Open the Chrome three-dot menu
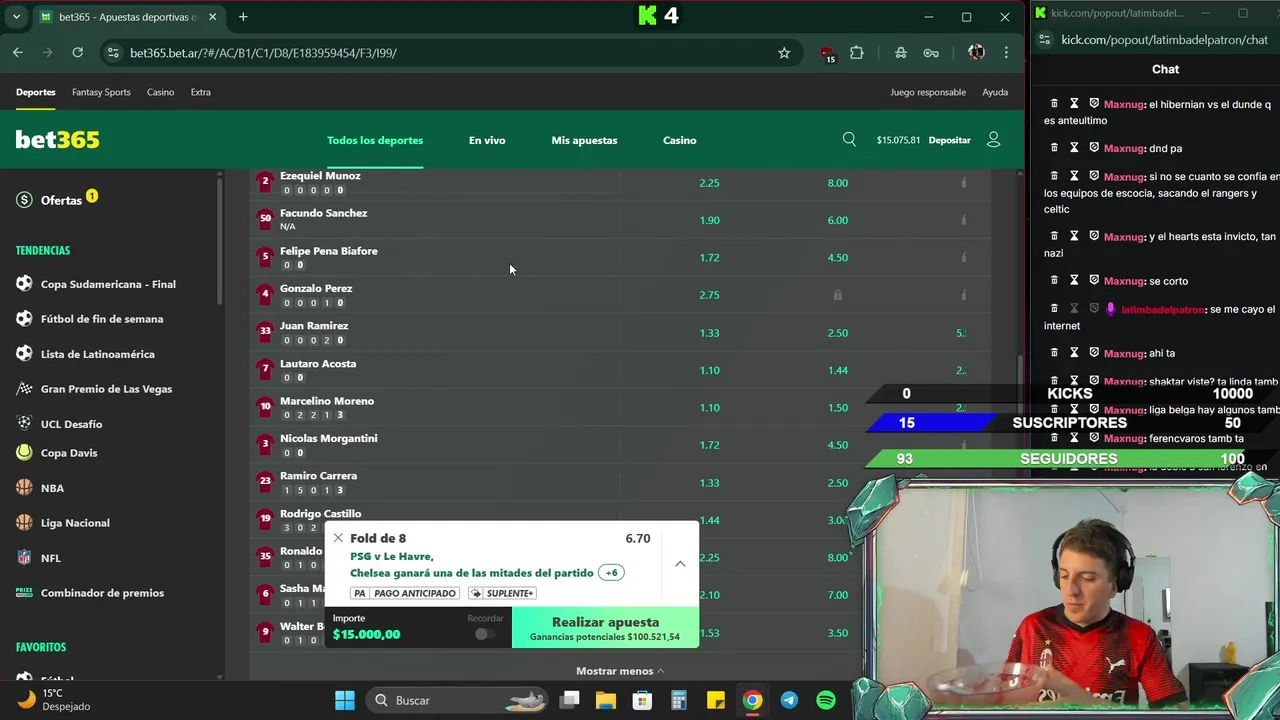This screenshot has height=720, width=1280. point(1006,53)
